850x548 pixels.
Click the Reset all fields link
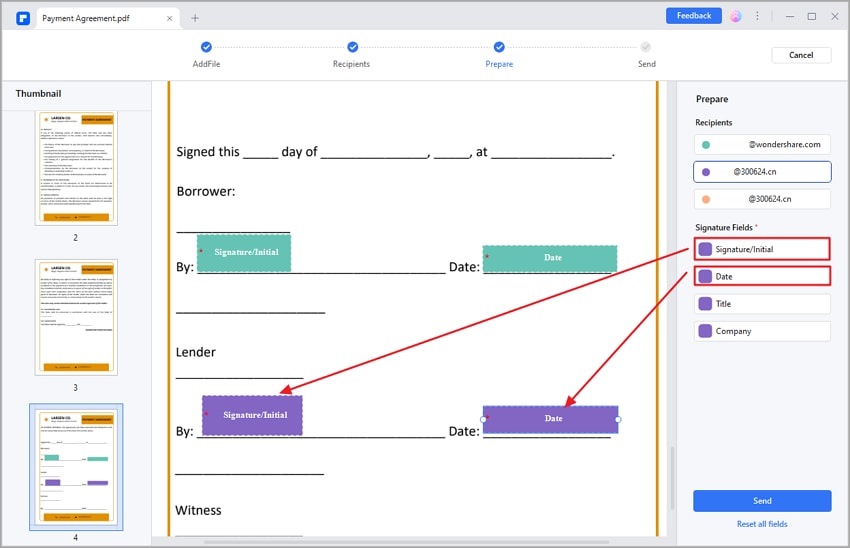762,524
